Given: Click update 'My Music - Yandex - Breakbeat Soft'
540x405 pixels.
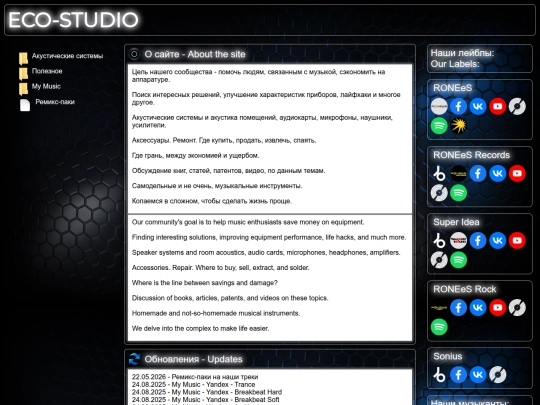Looking at the screenshot, I should click(225, 399).
